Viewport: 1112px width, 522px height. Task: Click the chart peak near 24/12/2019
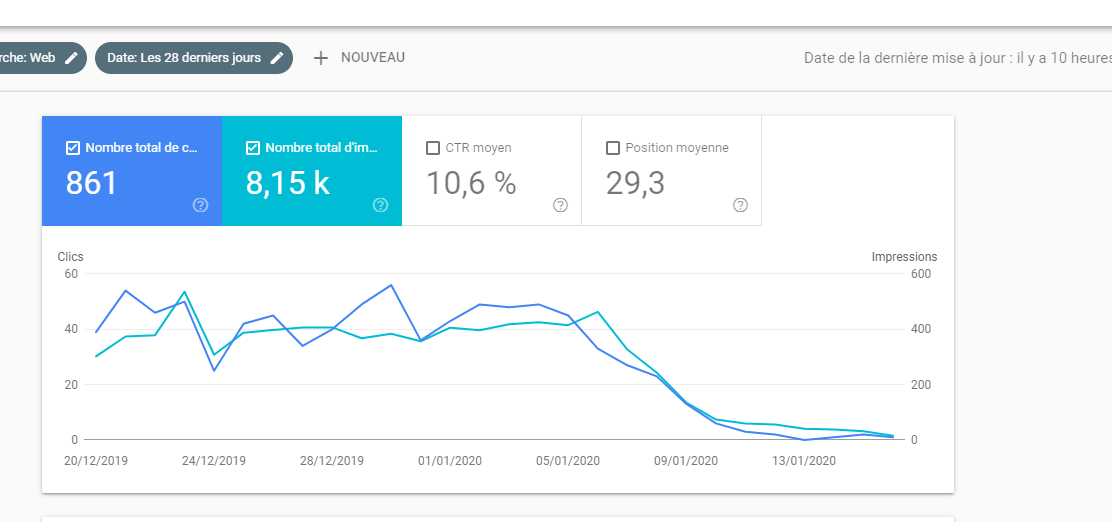tap(184, 291)
